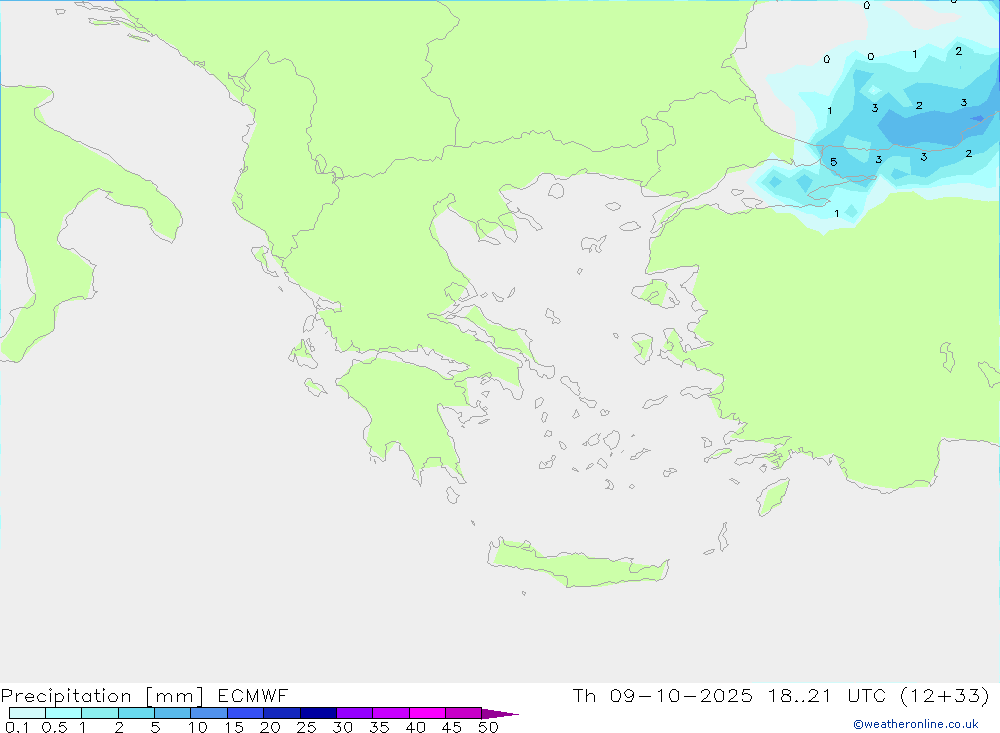This screenshot has height=733, width=1000.
Task: Choose the 10–15 mm blue legend swatch
Action: click(209, 713)
